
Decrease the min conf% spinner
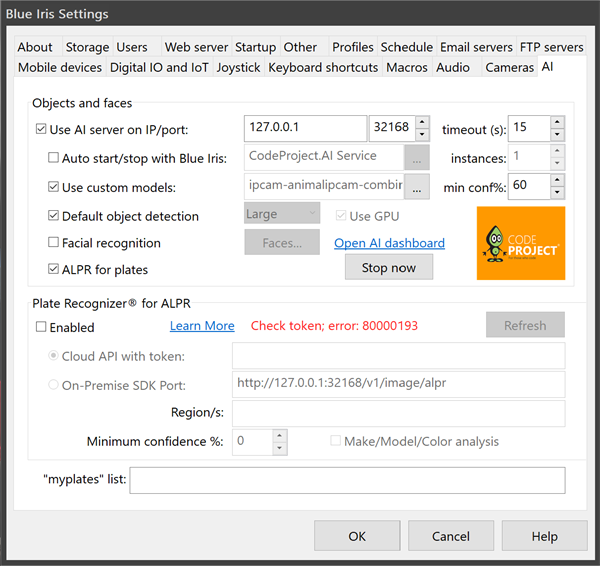(x=557, y=192)
